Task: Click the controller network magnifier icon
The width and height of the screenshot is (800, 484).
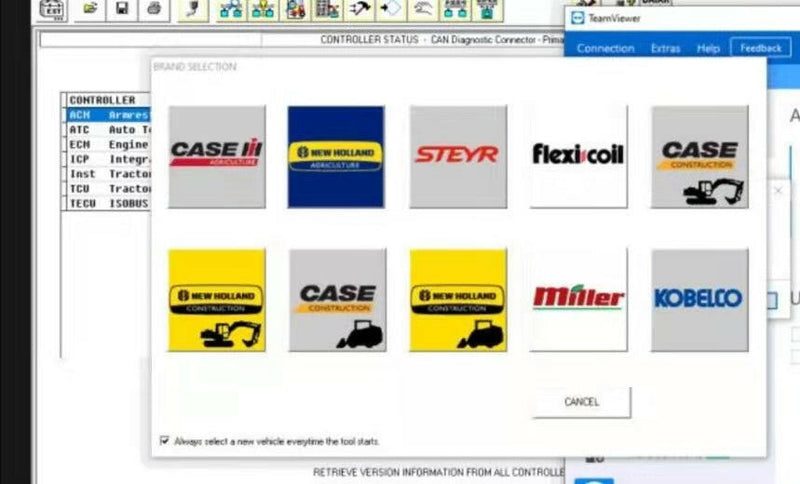Action: coord(231,9)
